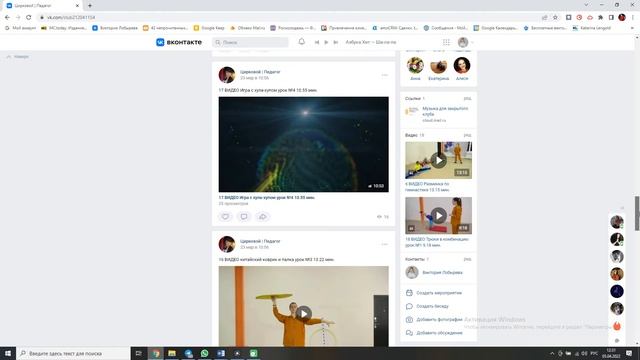Screen dimensions: 640x360
Task: Open the orange flame icon in chat sidebar
Action: click(x=617, y=326)
